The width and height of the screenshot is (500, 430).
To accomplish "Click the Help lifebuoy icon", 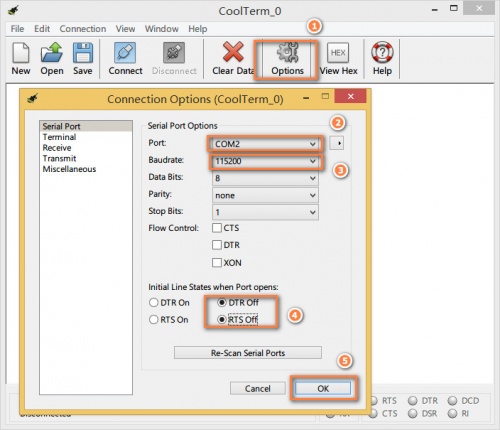I will [x=382, y=52].
